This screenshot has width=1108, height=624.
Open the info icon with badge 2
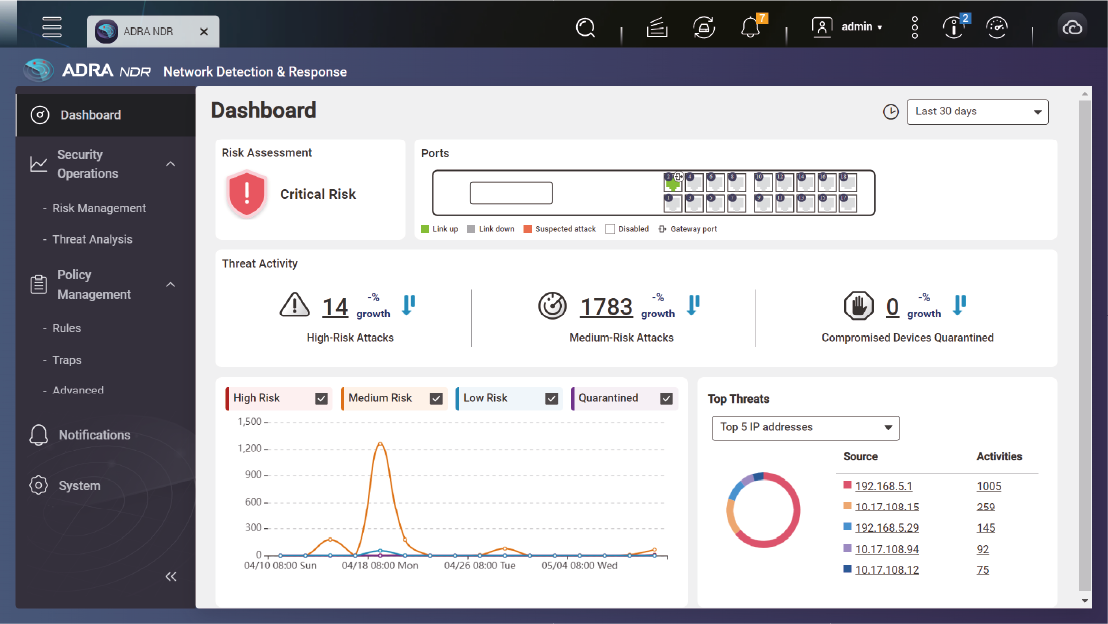pos(953,28)
